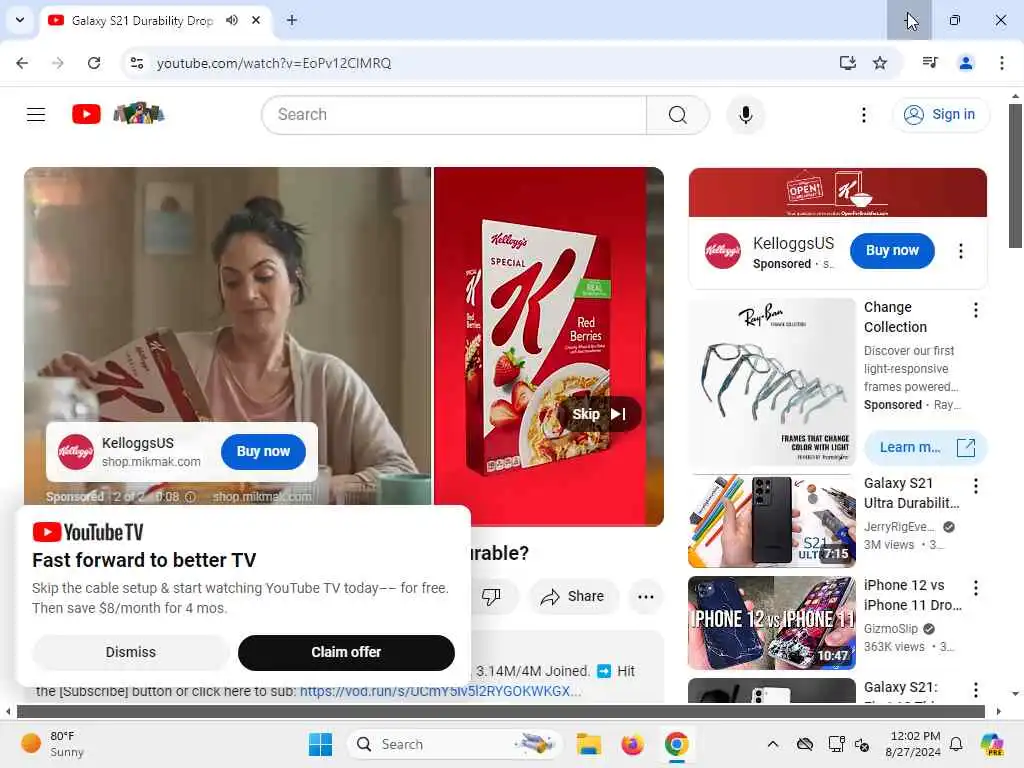
Task: Click the Sign in button
Action: click(x=941, y=115)
